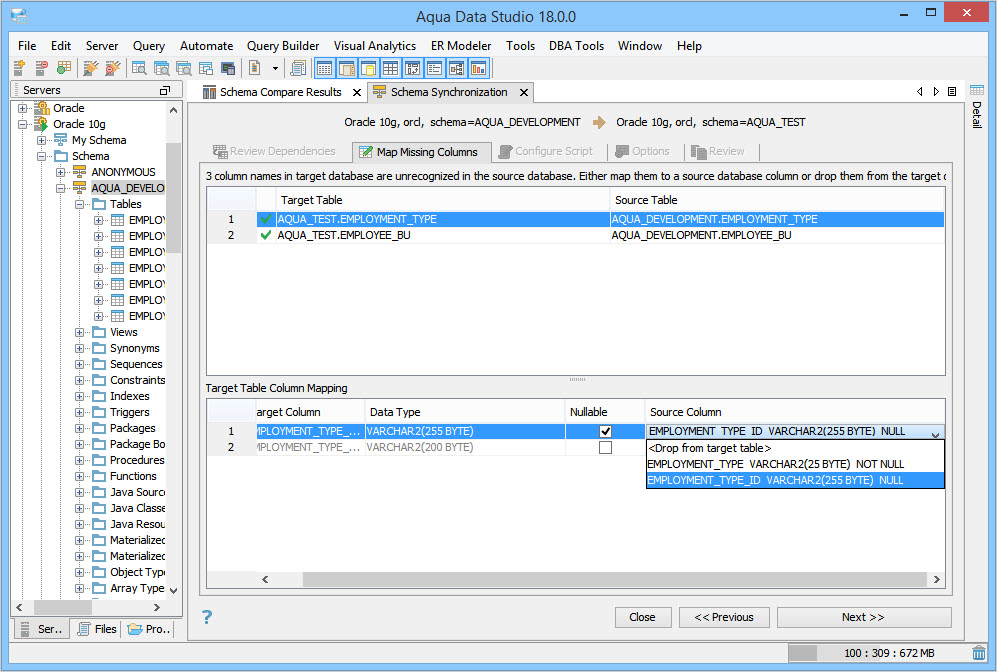
Task: Expand the ANONYMOUS schema node
Action: click(61, 172)
